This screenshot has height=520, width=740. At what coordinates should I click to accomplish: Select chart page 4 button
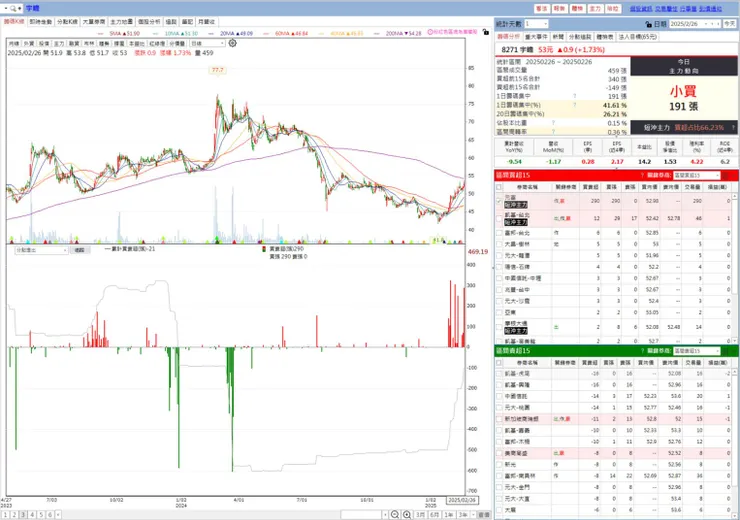click(x=32, y=515)
